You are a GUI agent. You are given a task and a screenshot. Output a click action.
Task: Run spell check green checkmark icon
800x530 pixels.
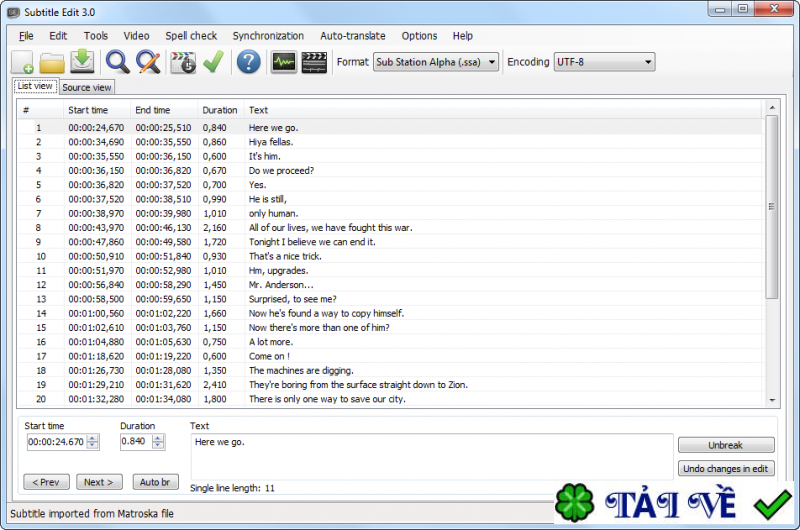click(x=213, y=62)
